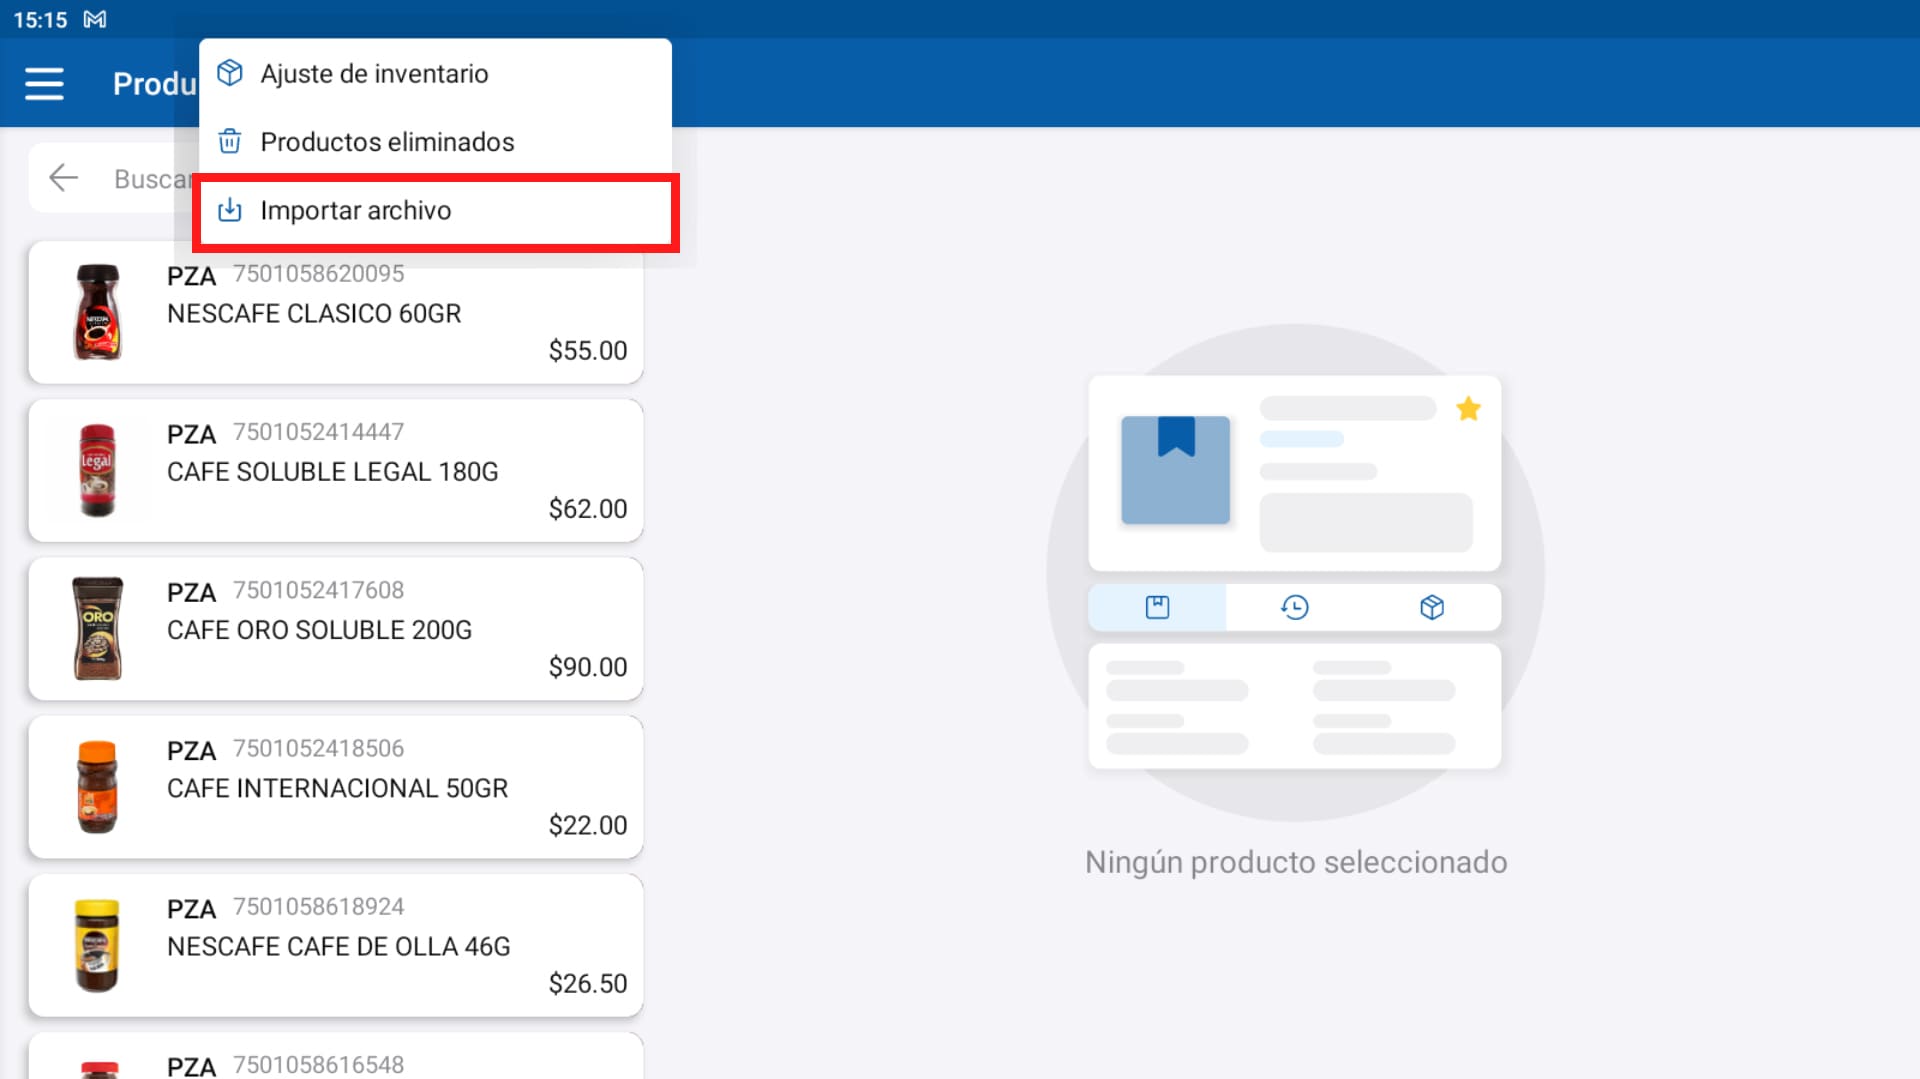
Task: Click the CAFE INTERNACIONAL 50GR product image
Action: point(98,786)
